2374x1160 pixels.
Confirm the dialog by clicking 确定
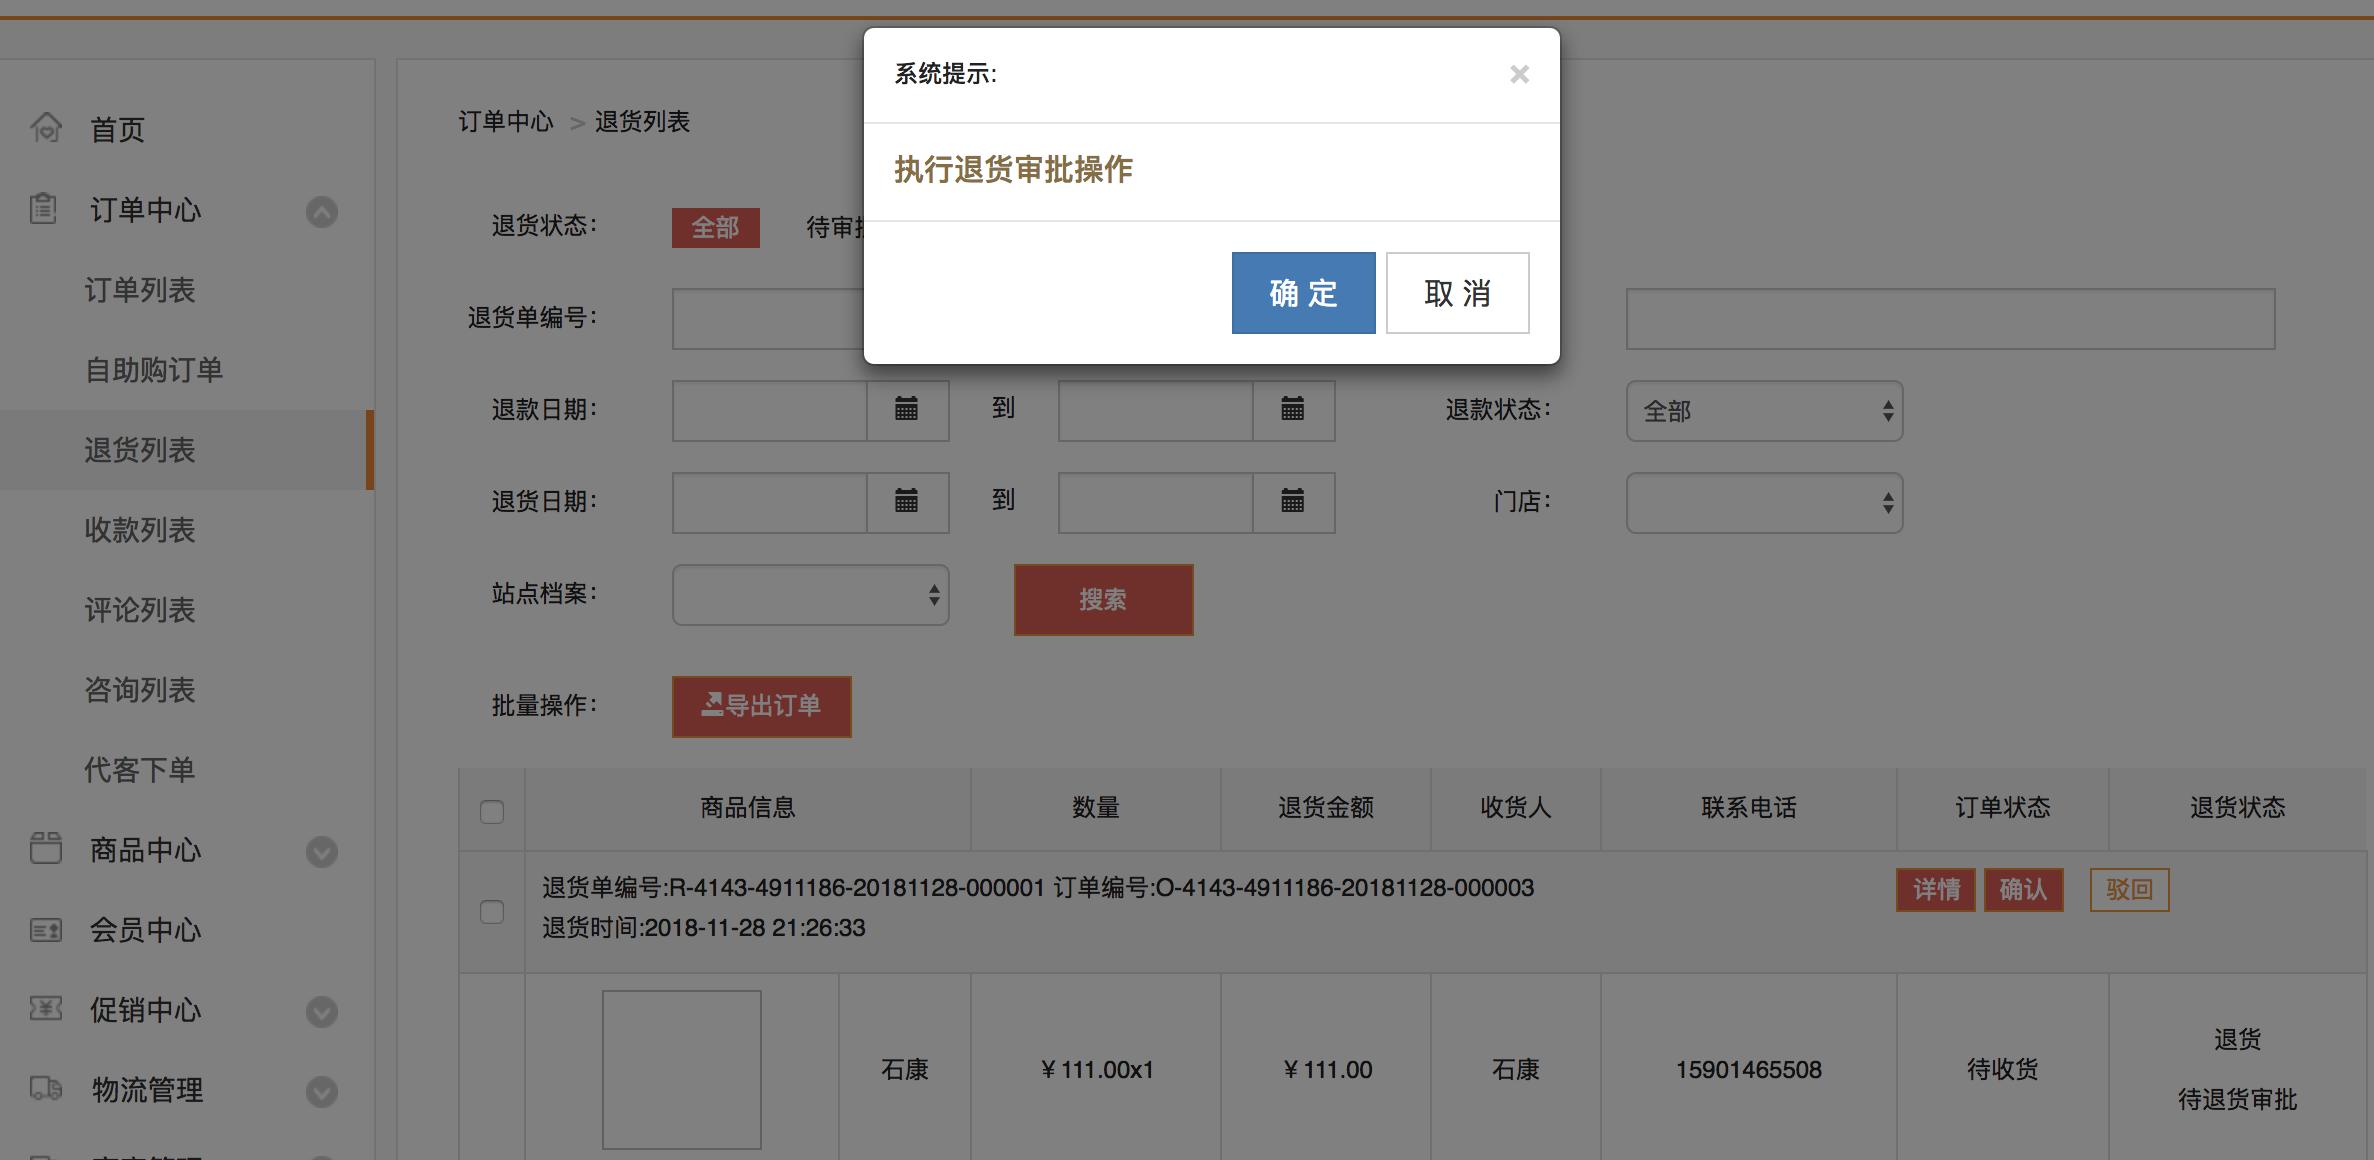[1302, 292]
